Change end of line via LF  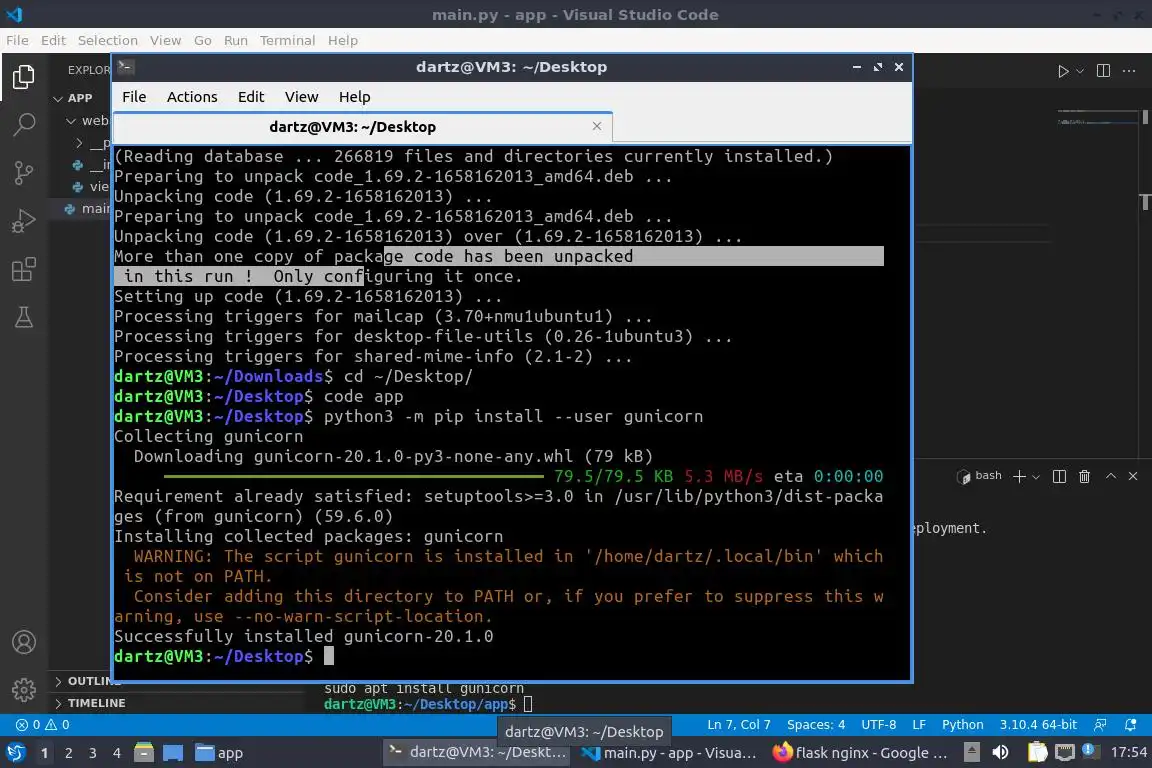[x=919, y=725]
